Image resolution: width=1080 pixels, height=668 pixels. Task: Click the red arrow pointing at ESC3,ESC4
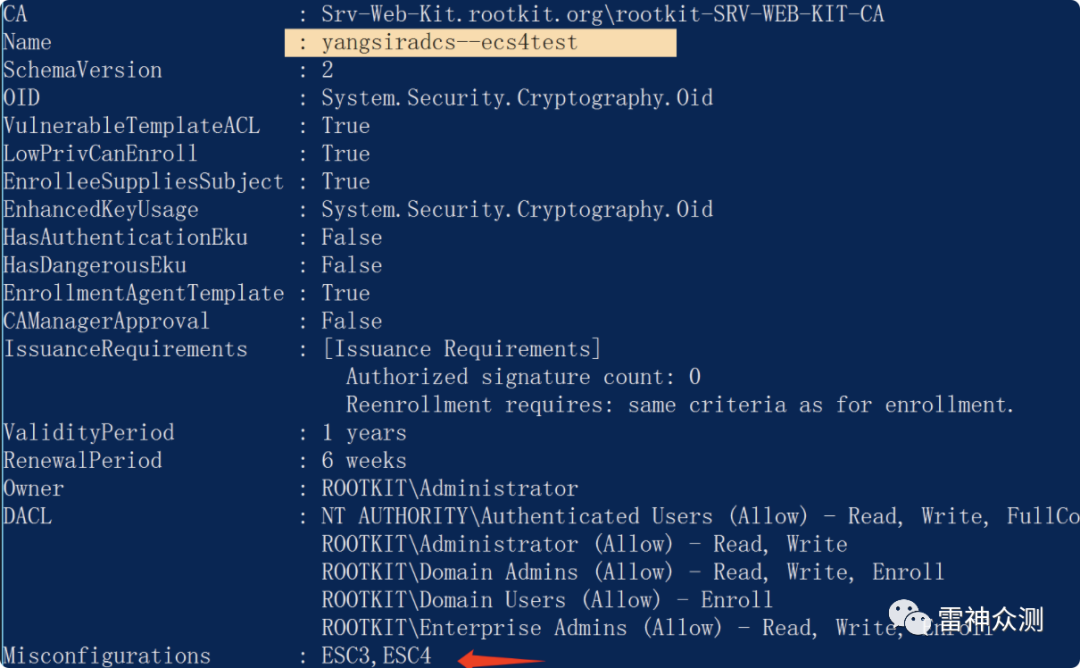point(501,659)
